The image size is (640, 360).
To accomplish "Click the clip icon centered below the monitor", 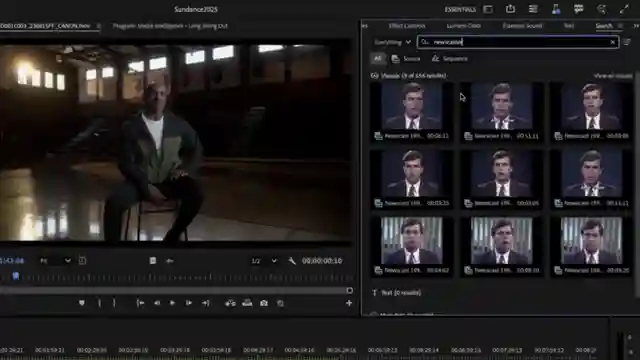I will coord(153,260).
